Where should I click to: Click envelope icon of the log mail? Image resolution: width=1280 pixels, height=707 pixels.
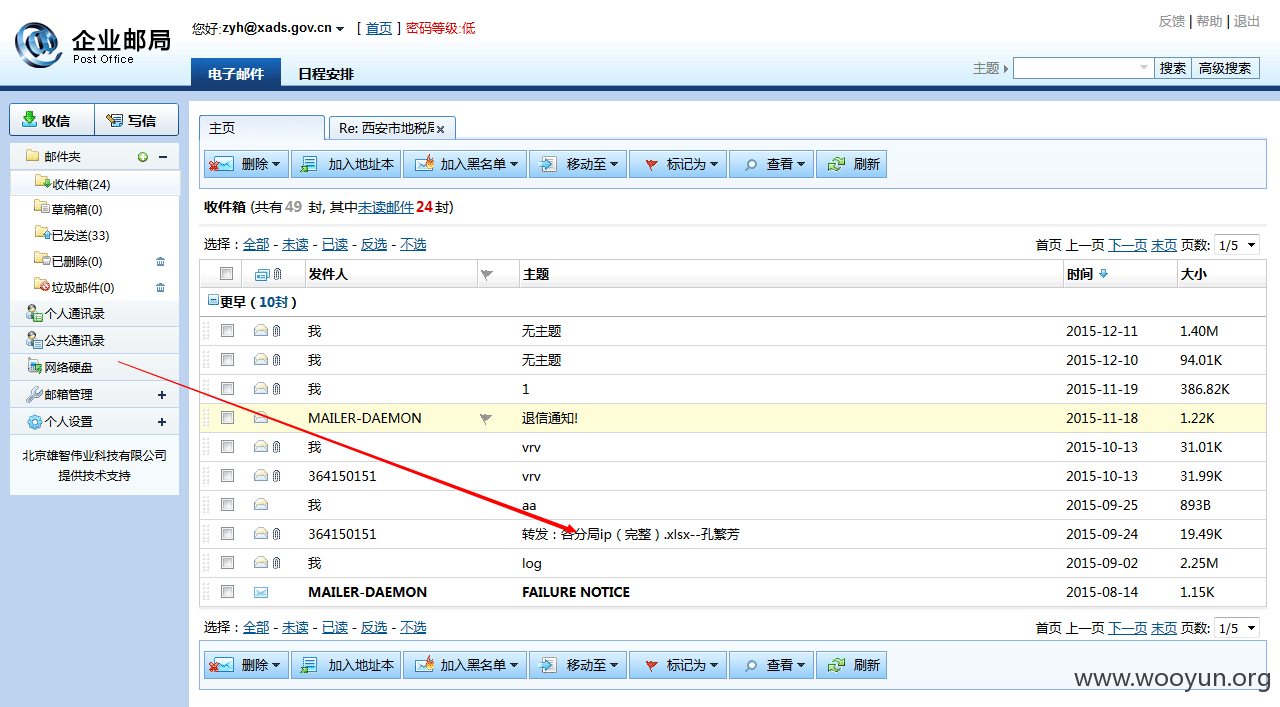[261, 563]
